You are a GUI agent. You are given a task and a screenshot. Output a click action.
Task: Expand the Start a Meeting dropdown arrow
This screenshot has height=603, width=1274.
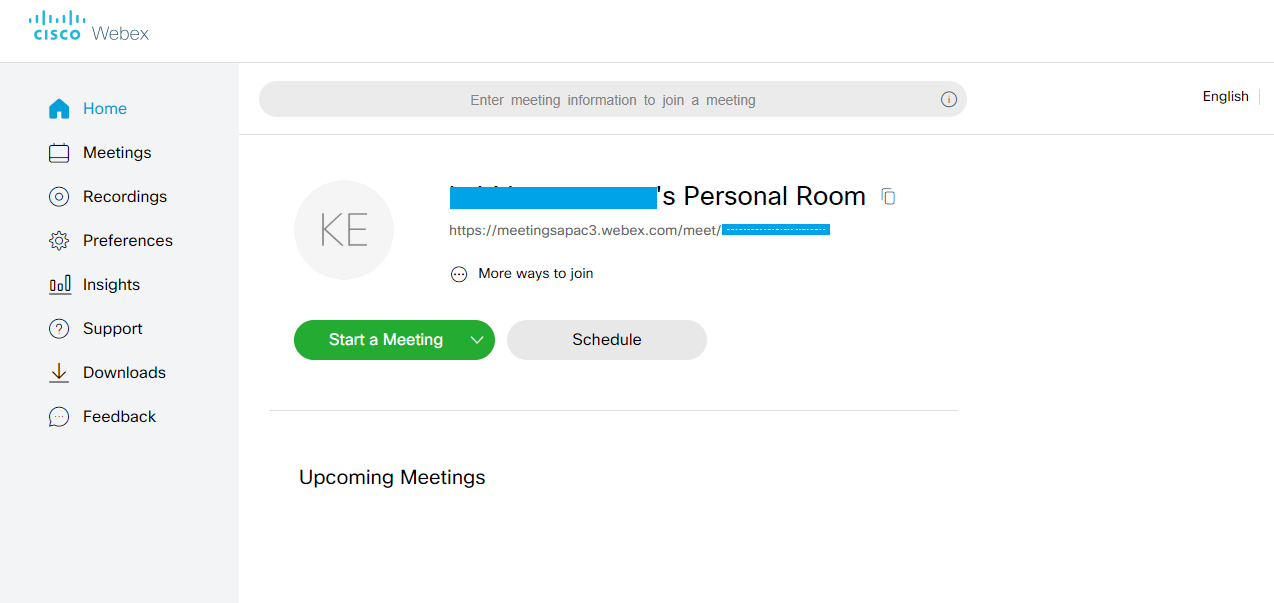click(477, 340)
